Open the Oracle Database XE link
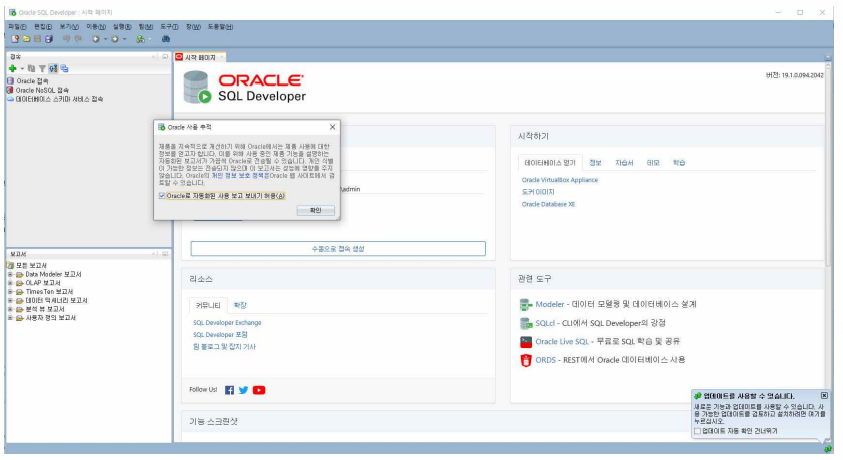 (x=548, y=204)
